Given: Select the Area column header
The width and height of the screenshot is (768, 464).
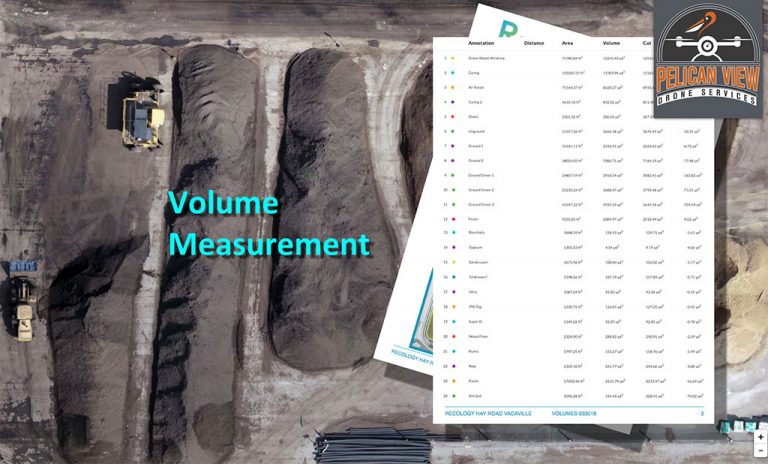Looking at the screenshot, I should pyautogui.click(x=567, y=43).
